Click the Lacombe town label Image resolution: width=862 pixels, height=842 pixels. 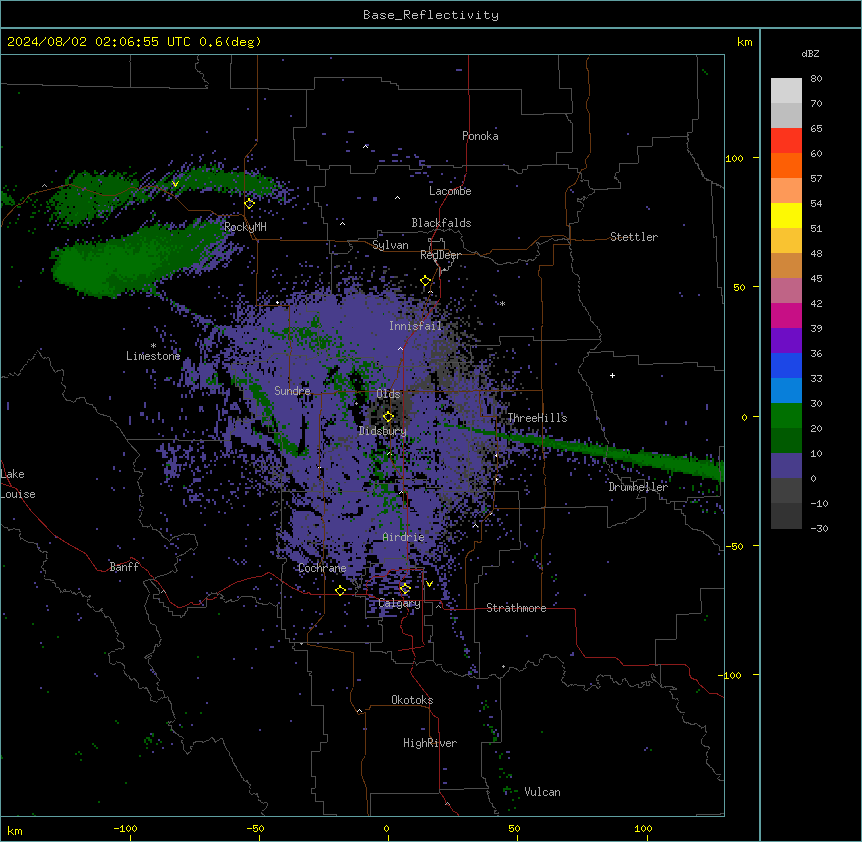click(x=450, y=191)
